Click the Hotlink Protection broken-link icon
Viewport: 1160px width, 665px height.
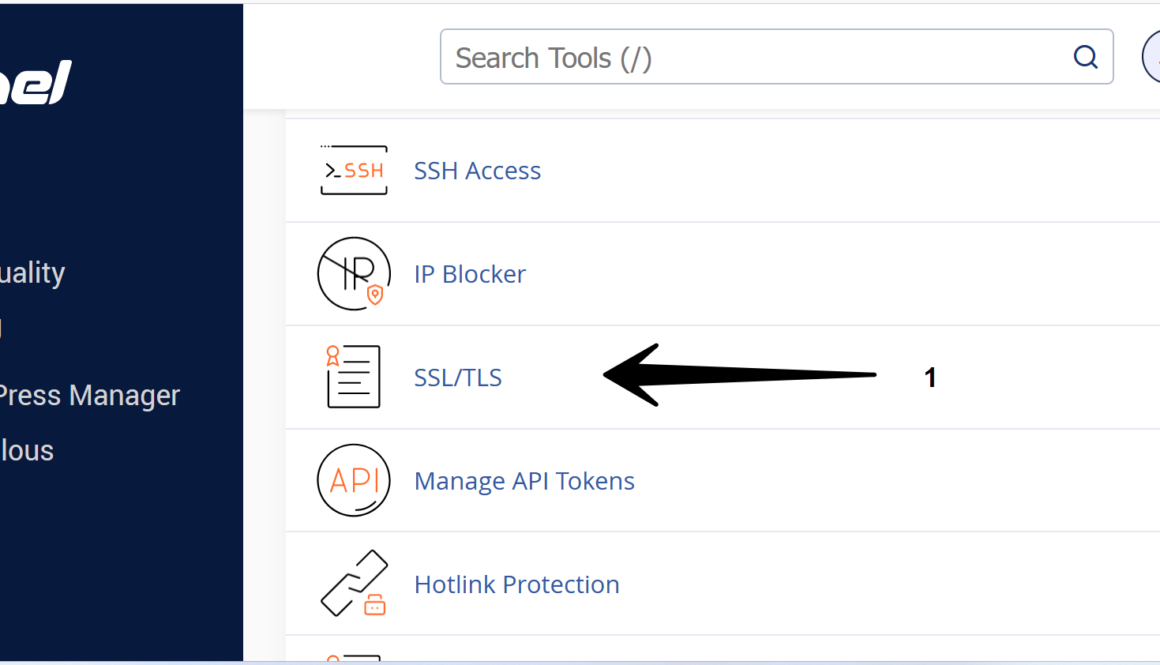[353, 584]
